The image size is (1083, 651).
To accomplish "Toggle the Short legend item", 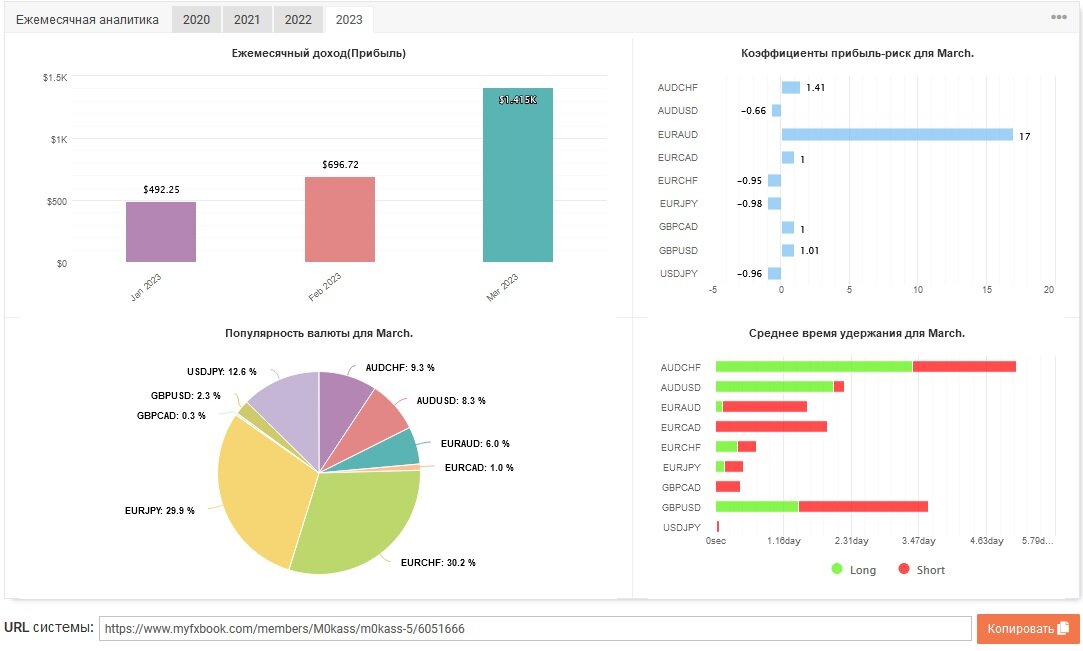I will (x=921, y=570).
